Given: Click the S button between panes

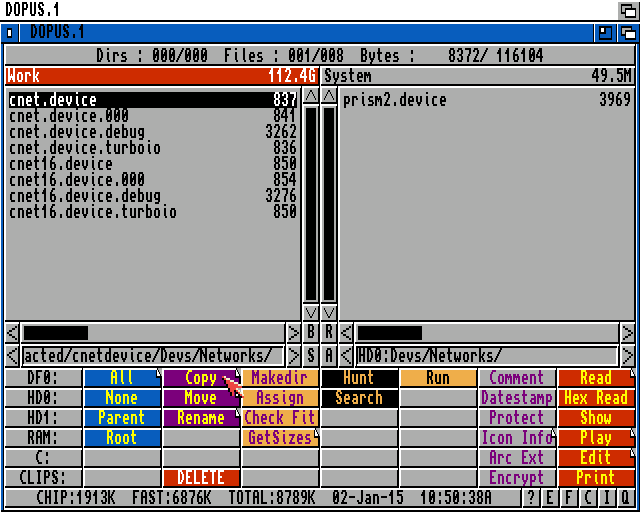Looking at the screenshot, I should [311, 356].
